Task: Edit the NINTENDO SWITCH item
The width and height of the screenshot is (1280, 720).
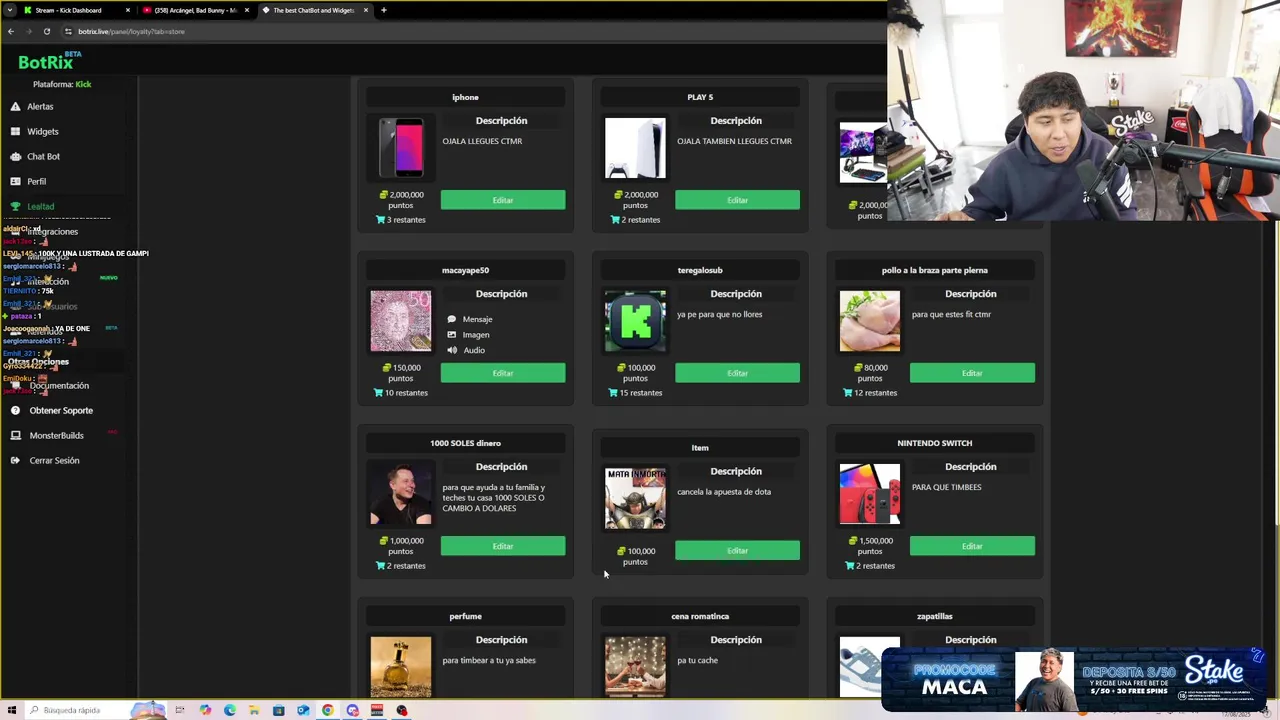Action: tap(972, 546)
